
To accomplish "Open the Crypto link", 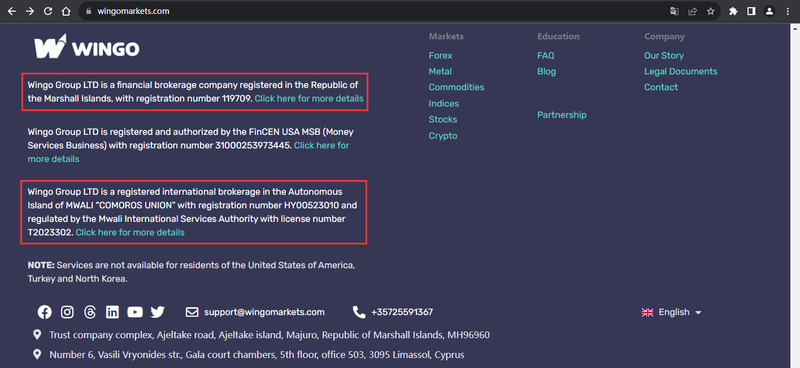I will tap(443, 136).
